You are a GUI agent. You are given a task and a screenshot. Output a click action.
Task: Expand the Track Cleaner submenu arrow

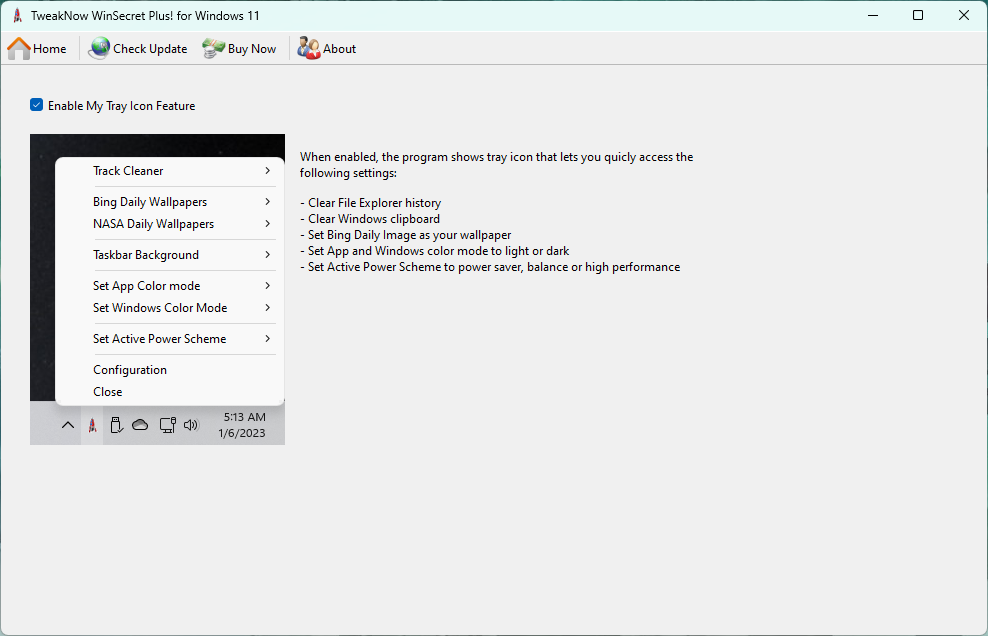click(x=268, y=171)
